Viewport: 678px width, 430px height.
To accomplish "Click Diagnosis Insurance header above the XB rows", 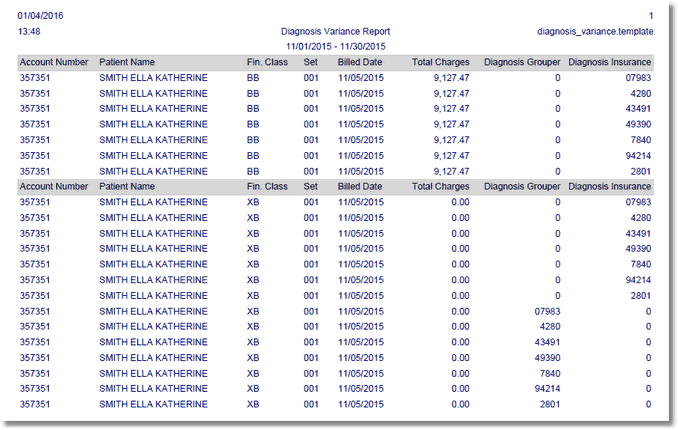I will click(x=609, y=186).
